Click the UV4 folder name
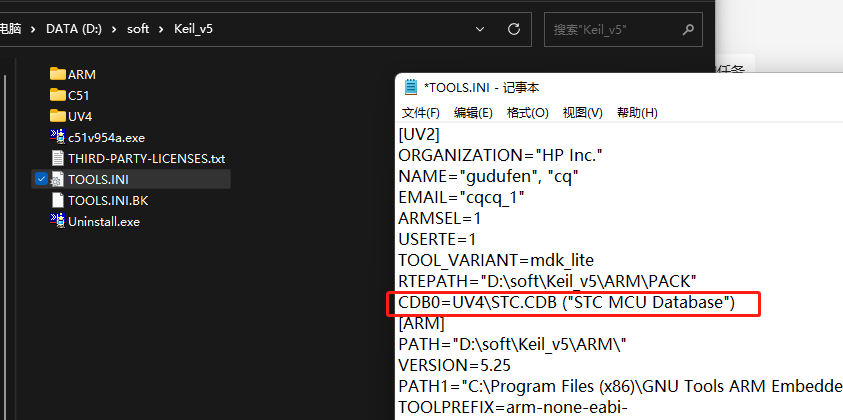 coord(80,116)
